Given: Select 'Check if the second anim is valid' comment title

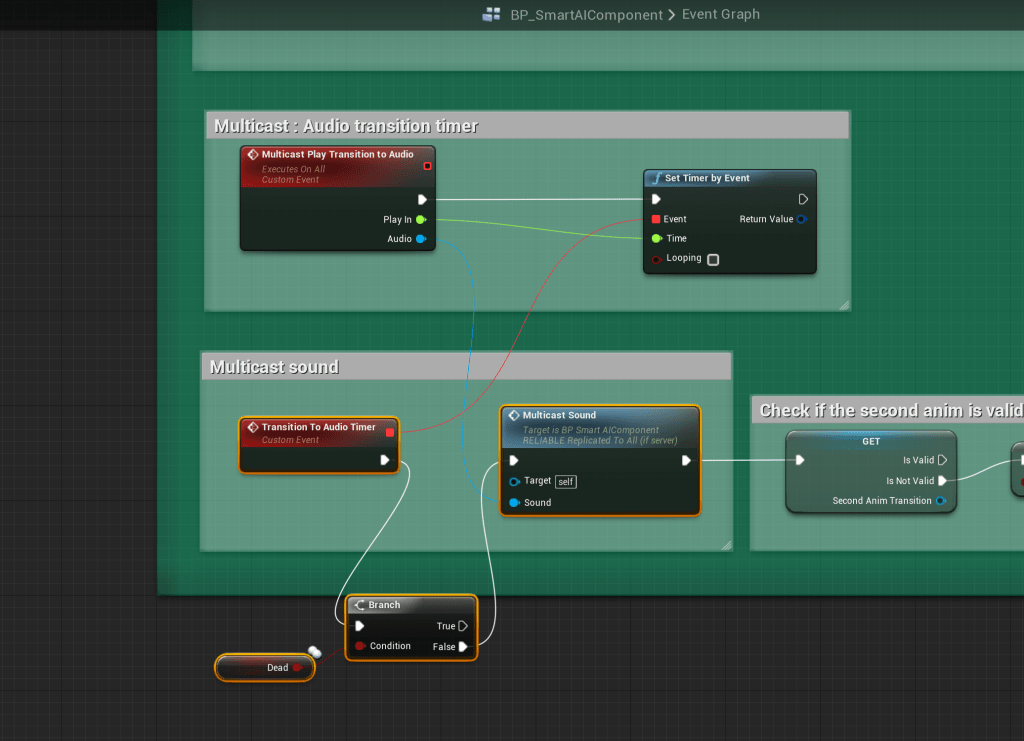Looking at the screenshot, I should (x=891, y=410).
